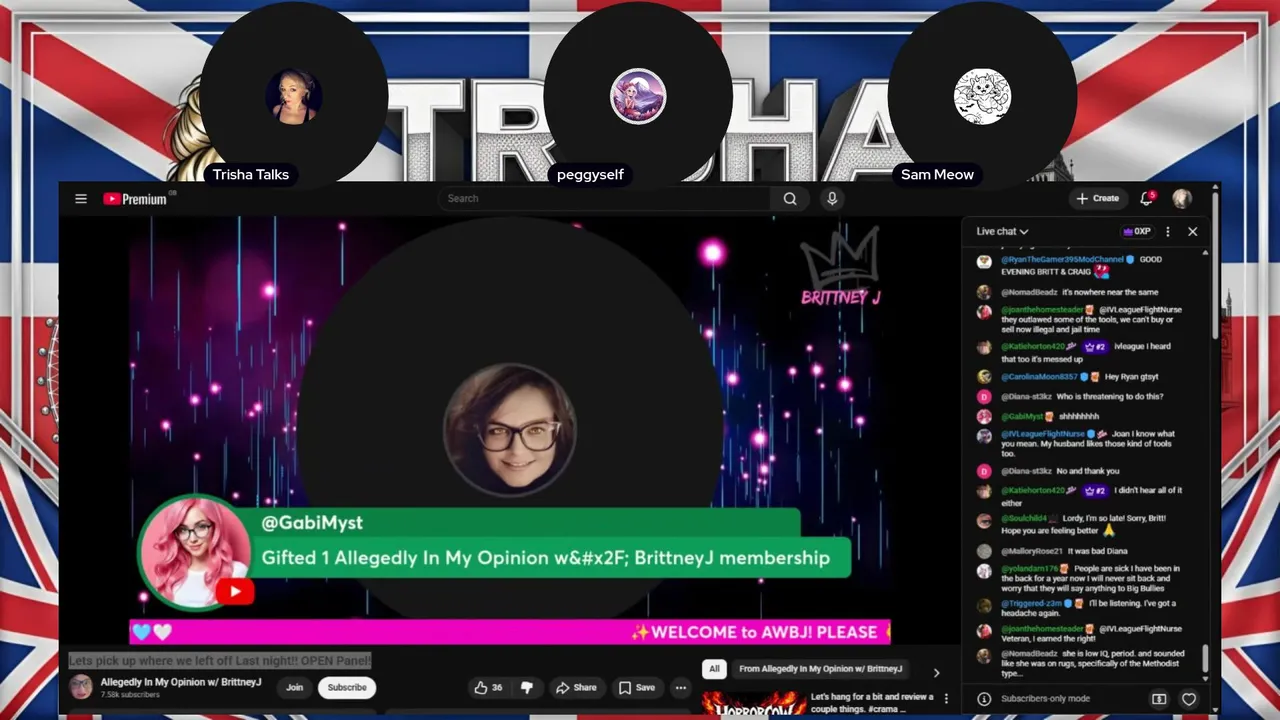1280x720 pixels.
Task: Click the subscribers-only mode info icon
Action: point(984,699)
